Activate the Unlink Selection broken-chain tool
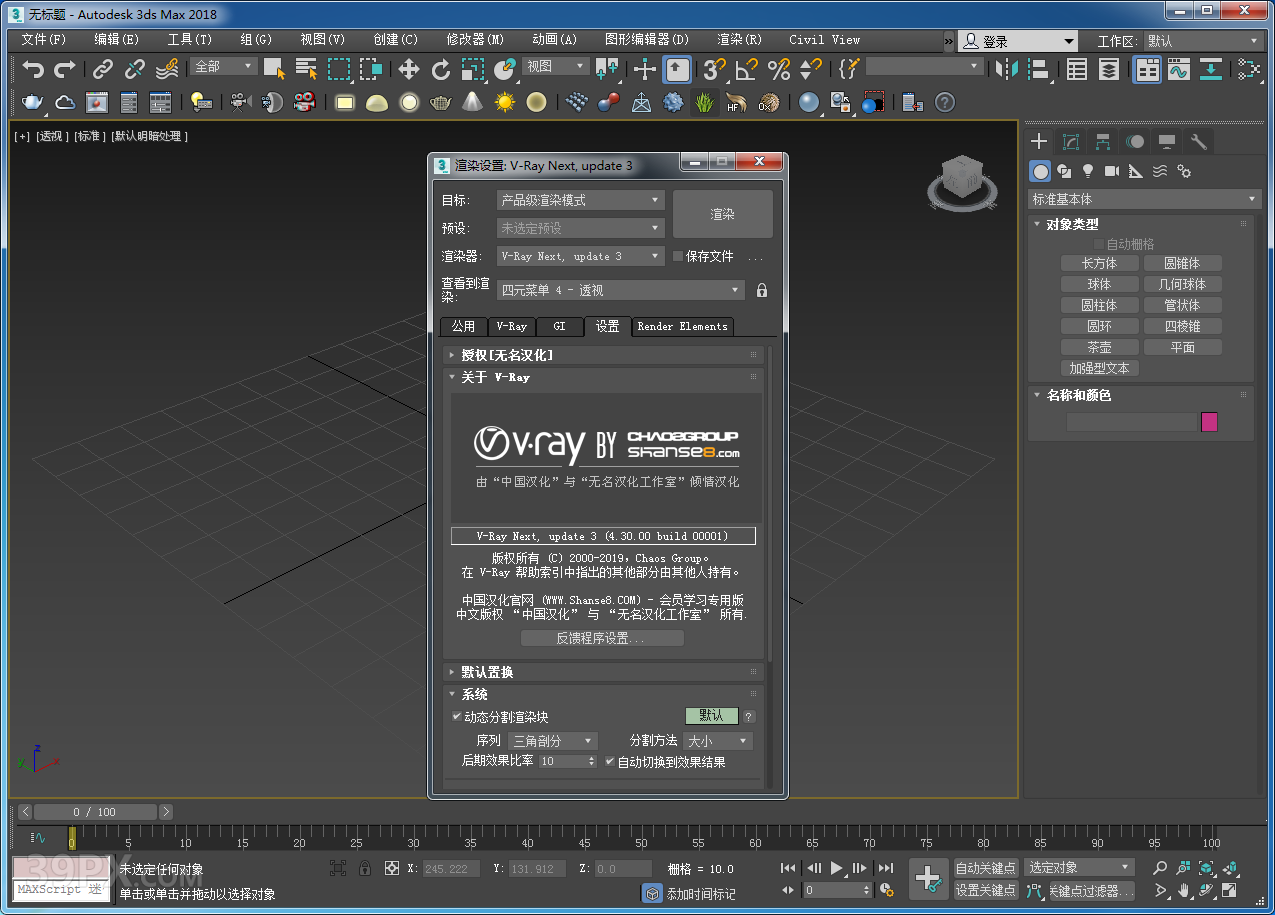The width and height of the screenshot is (1275, 915). (x=135, y=69)
